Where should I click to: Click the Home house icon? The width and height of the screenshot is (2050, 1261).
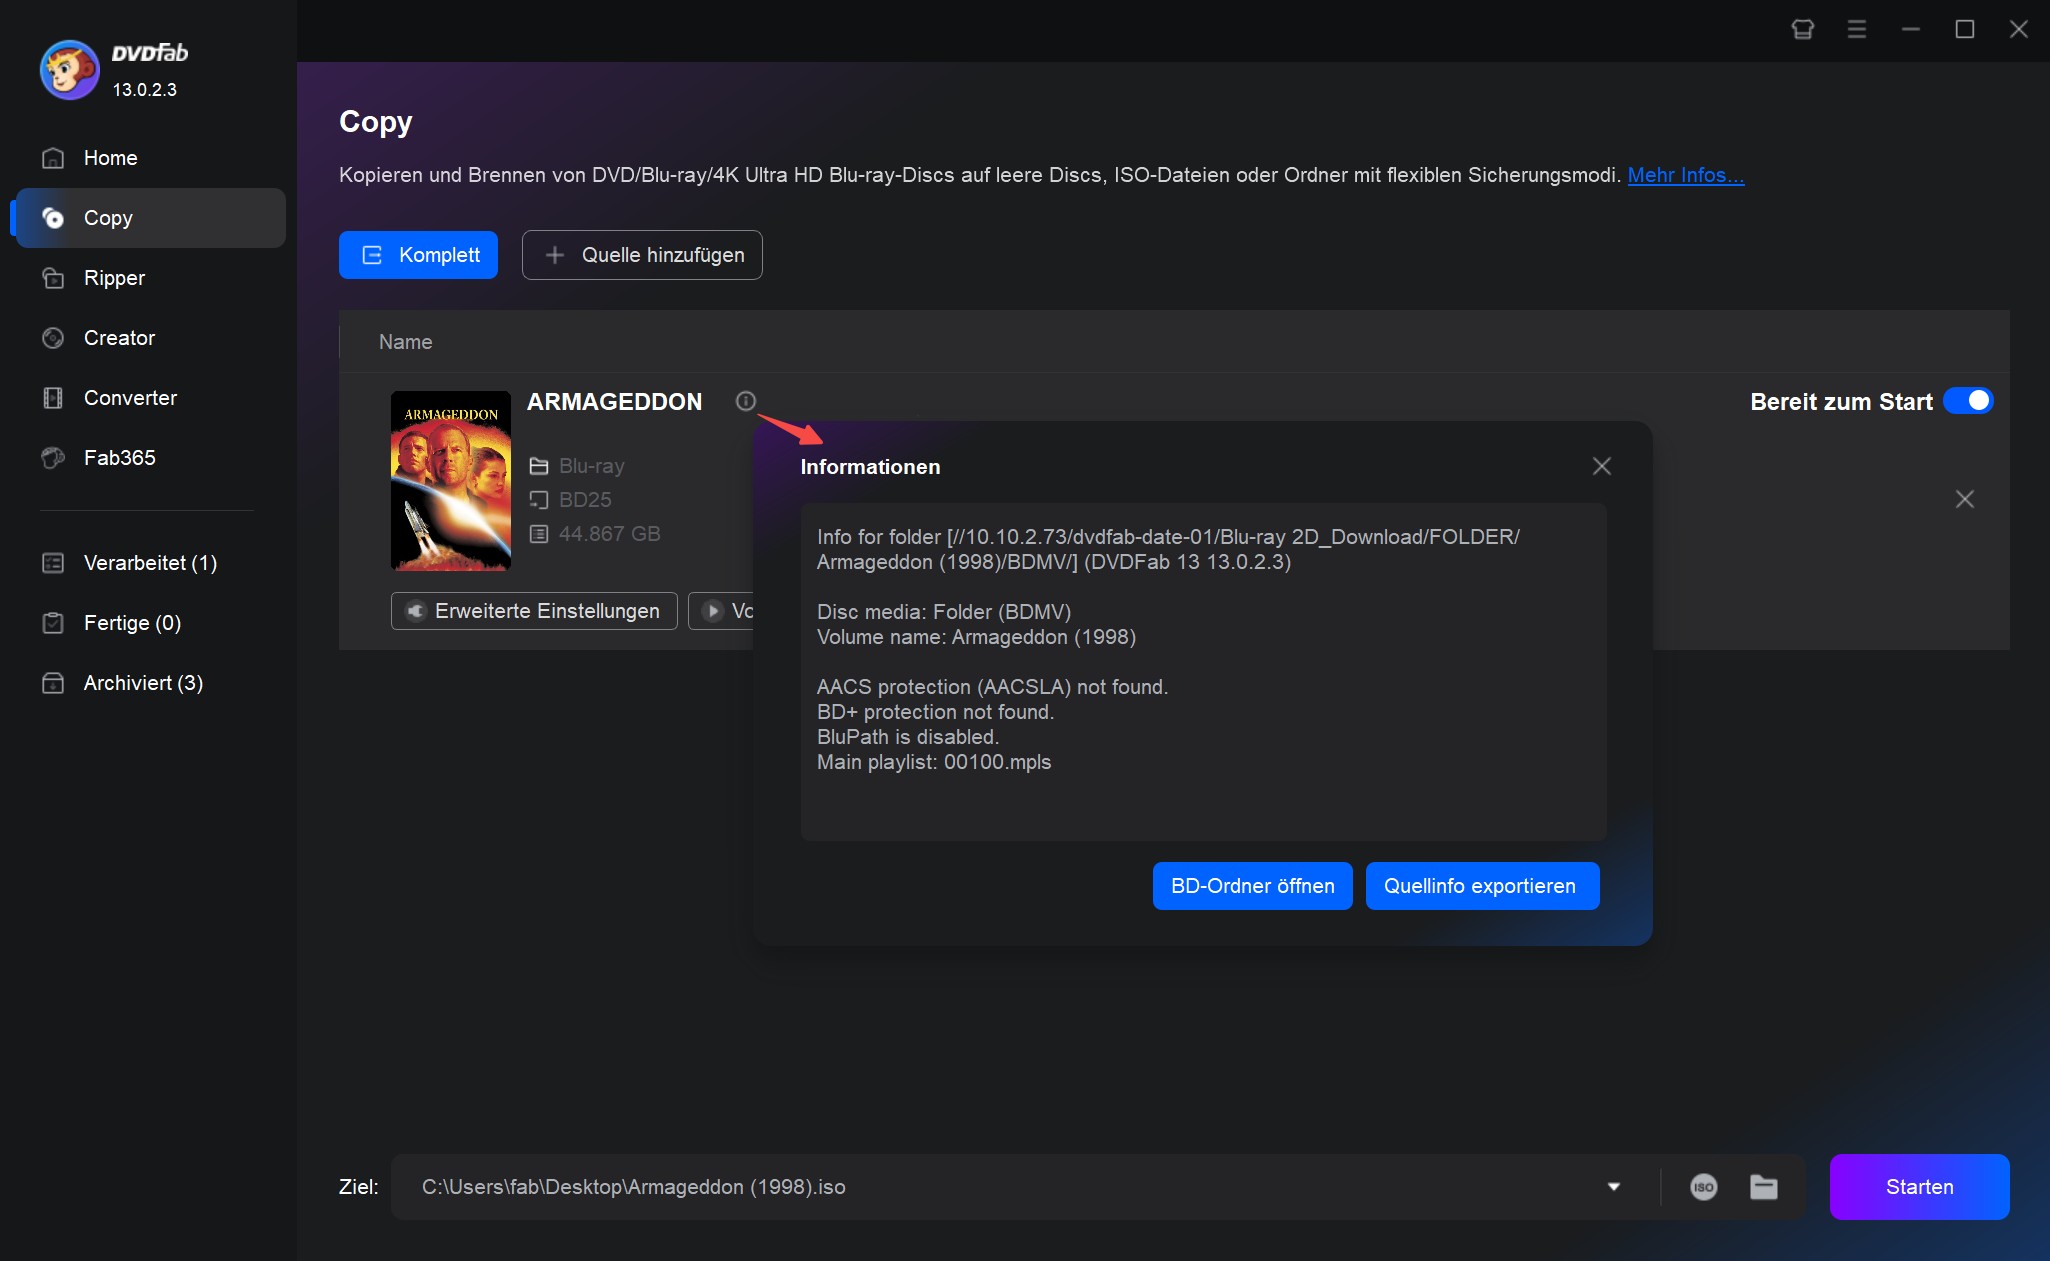coord(53,158)
